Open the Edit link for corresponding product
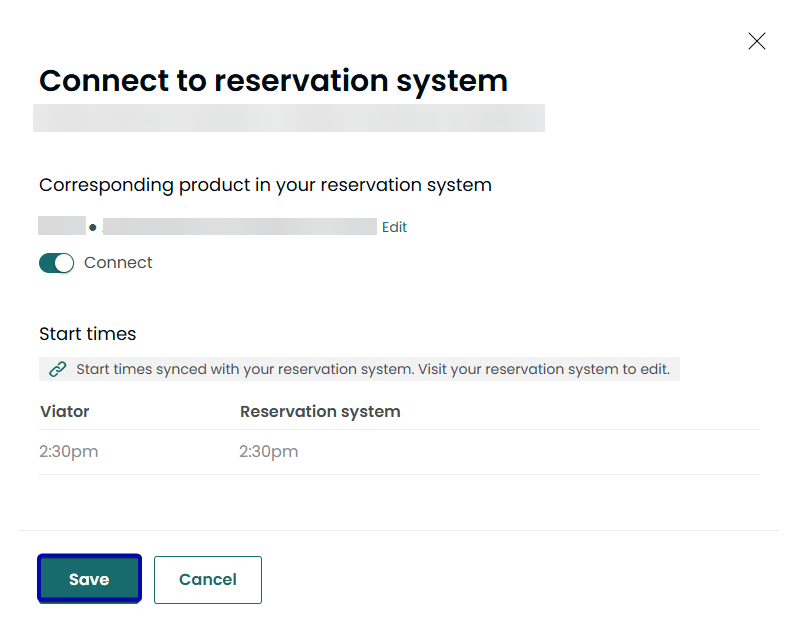The image size is (798, 639). pos(394,227)
